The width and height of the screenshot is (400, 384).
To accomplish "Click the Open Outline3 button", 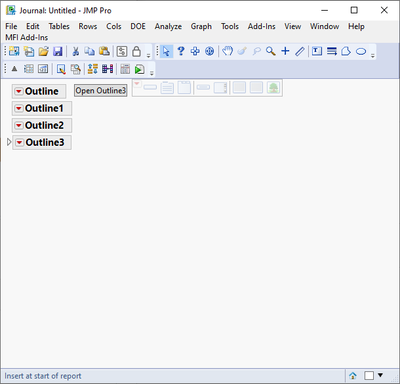I will click(x=101, y=91).
